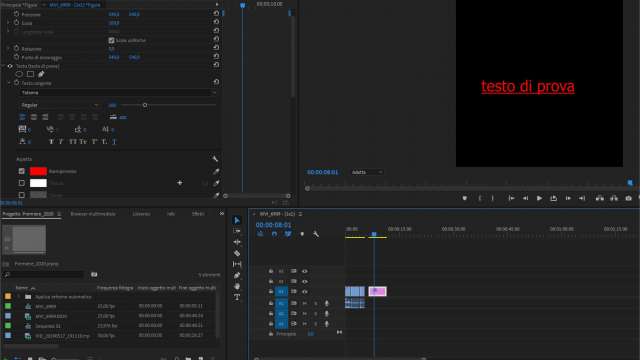This screenshot has width=640, height=360.
Task: Go to In point
Action: pos(511,198)
